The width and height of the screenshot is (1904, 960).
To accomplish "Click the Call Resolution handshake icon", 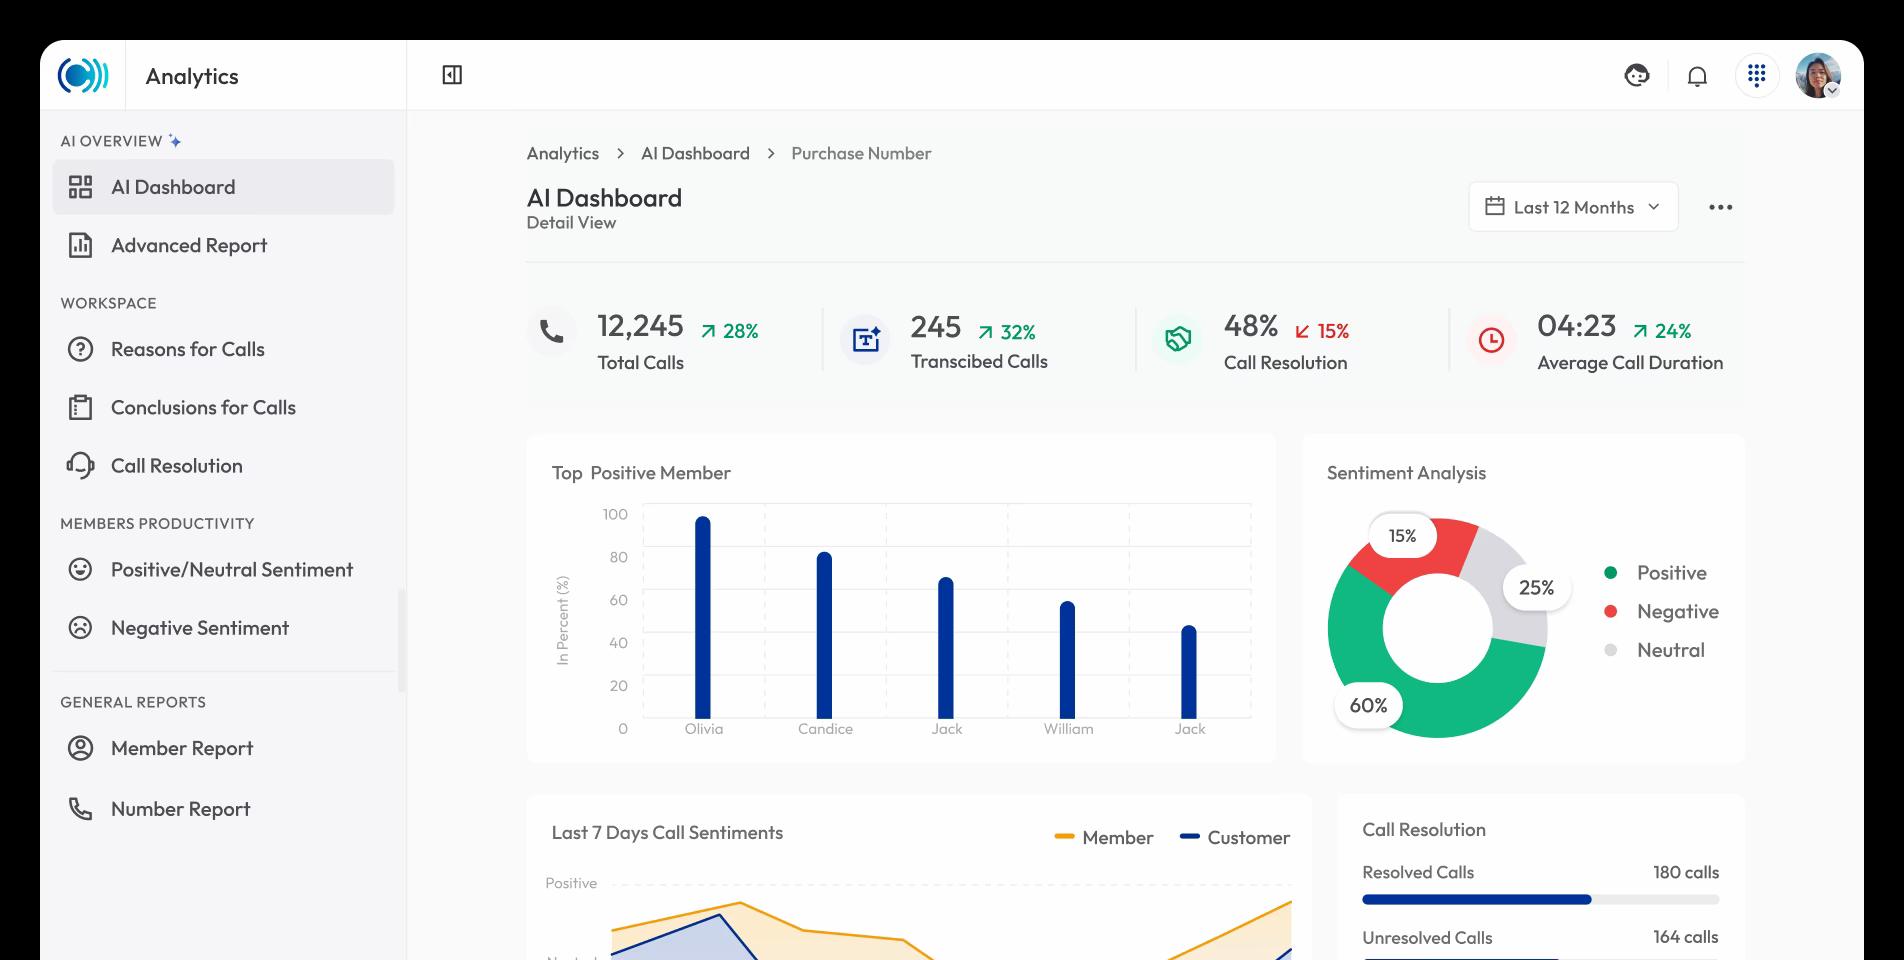I will tap(1178, 339).
